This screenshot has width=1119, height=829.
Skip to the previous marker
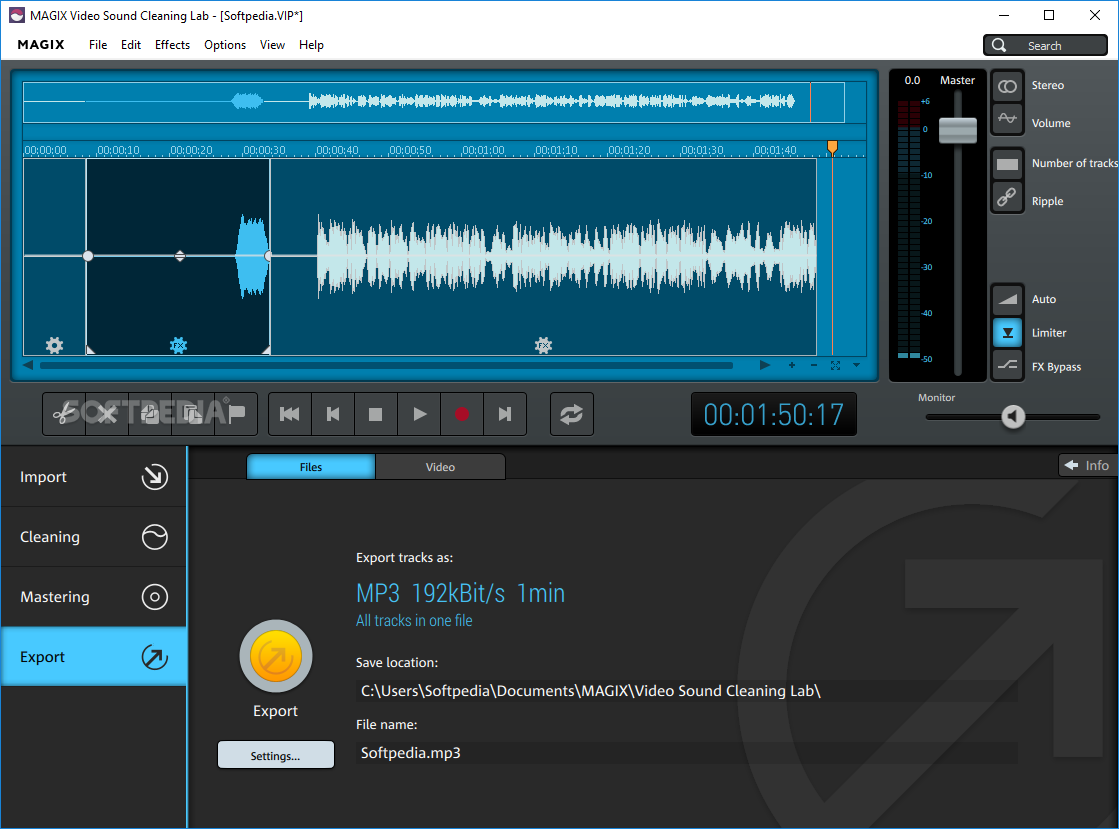click(x=333, y=414)
